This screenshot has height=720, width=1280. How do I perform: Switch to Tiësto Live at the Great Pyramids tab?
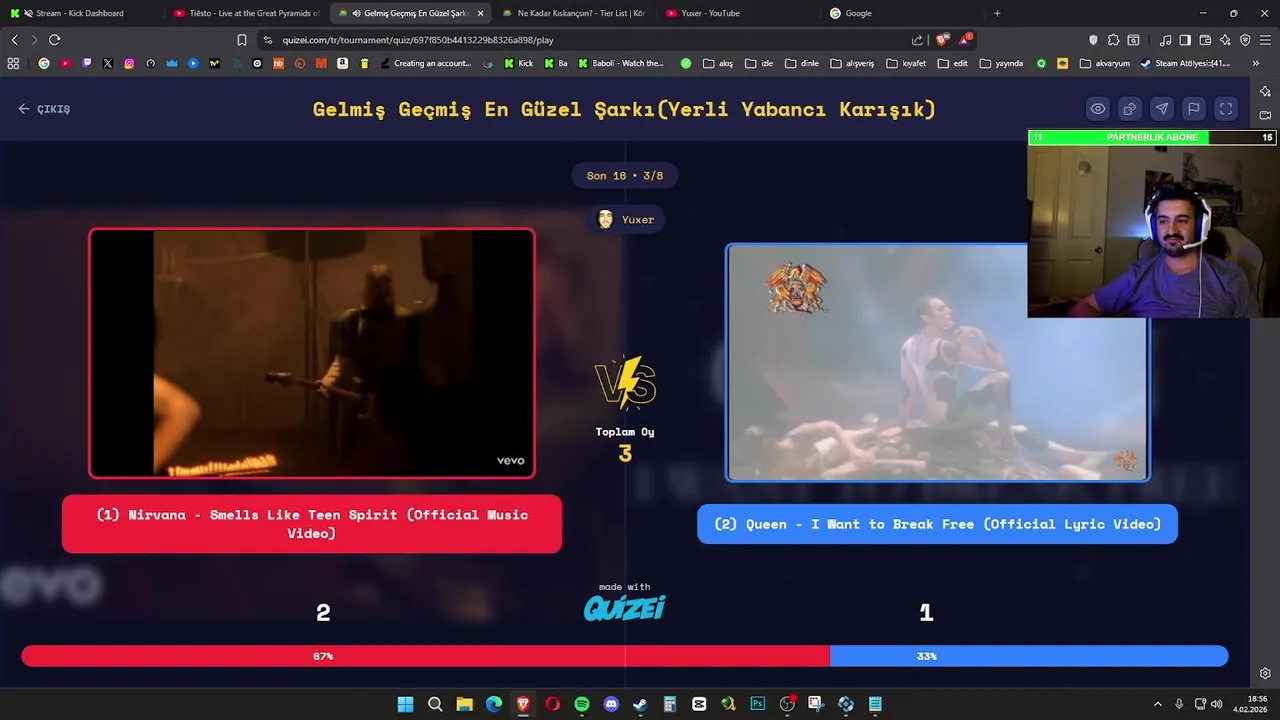tap(246, 13)
